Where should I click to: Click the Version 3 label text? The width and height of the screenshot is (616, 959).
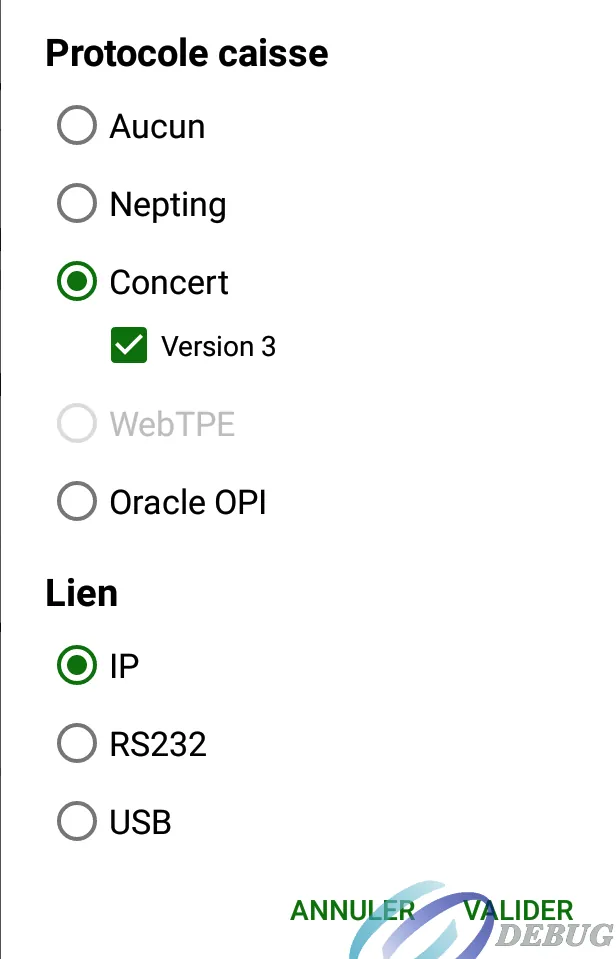218,347
